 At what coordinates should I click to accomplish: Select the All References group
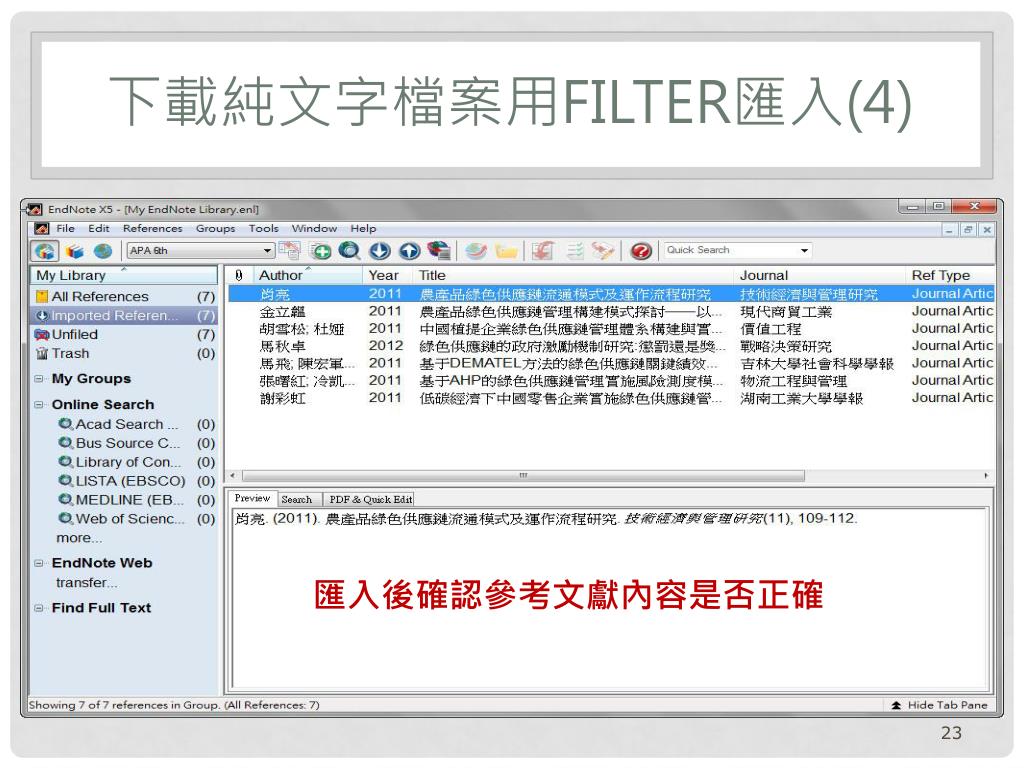125,296
